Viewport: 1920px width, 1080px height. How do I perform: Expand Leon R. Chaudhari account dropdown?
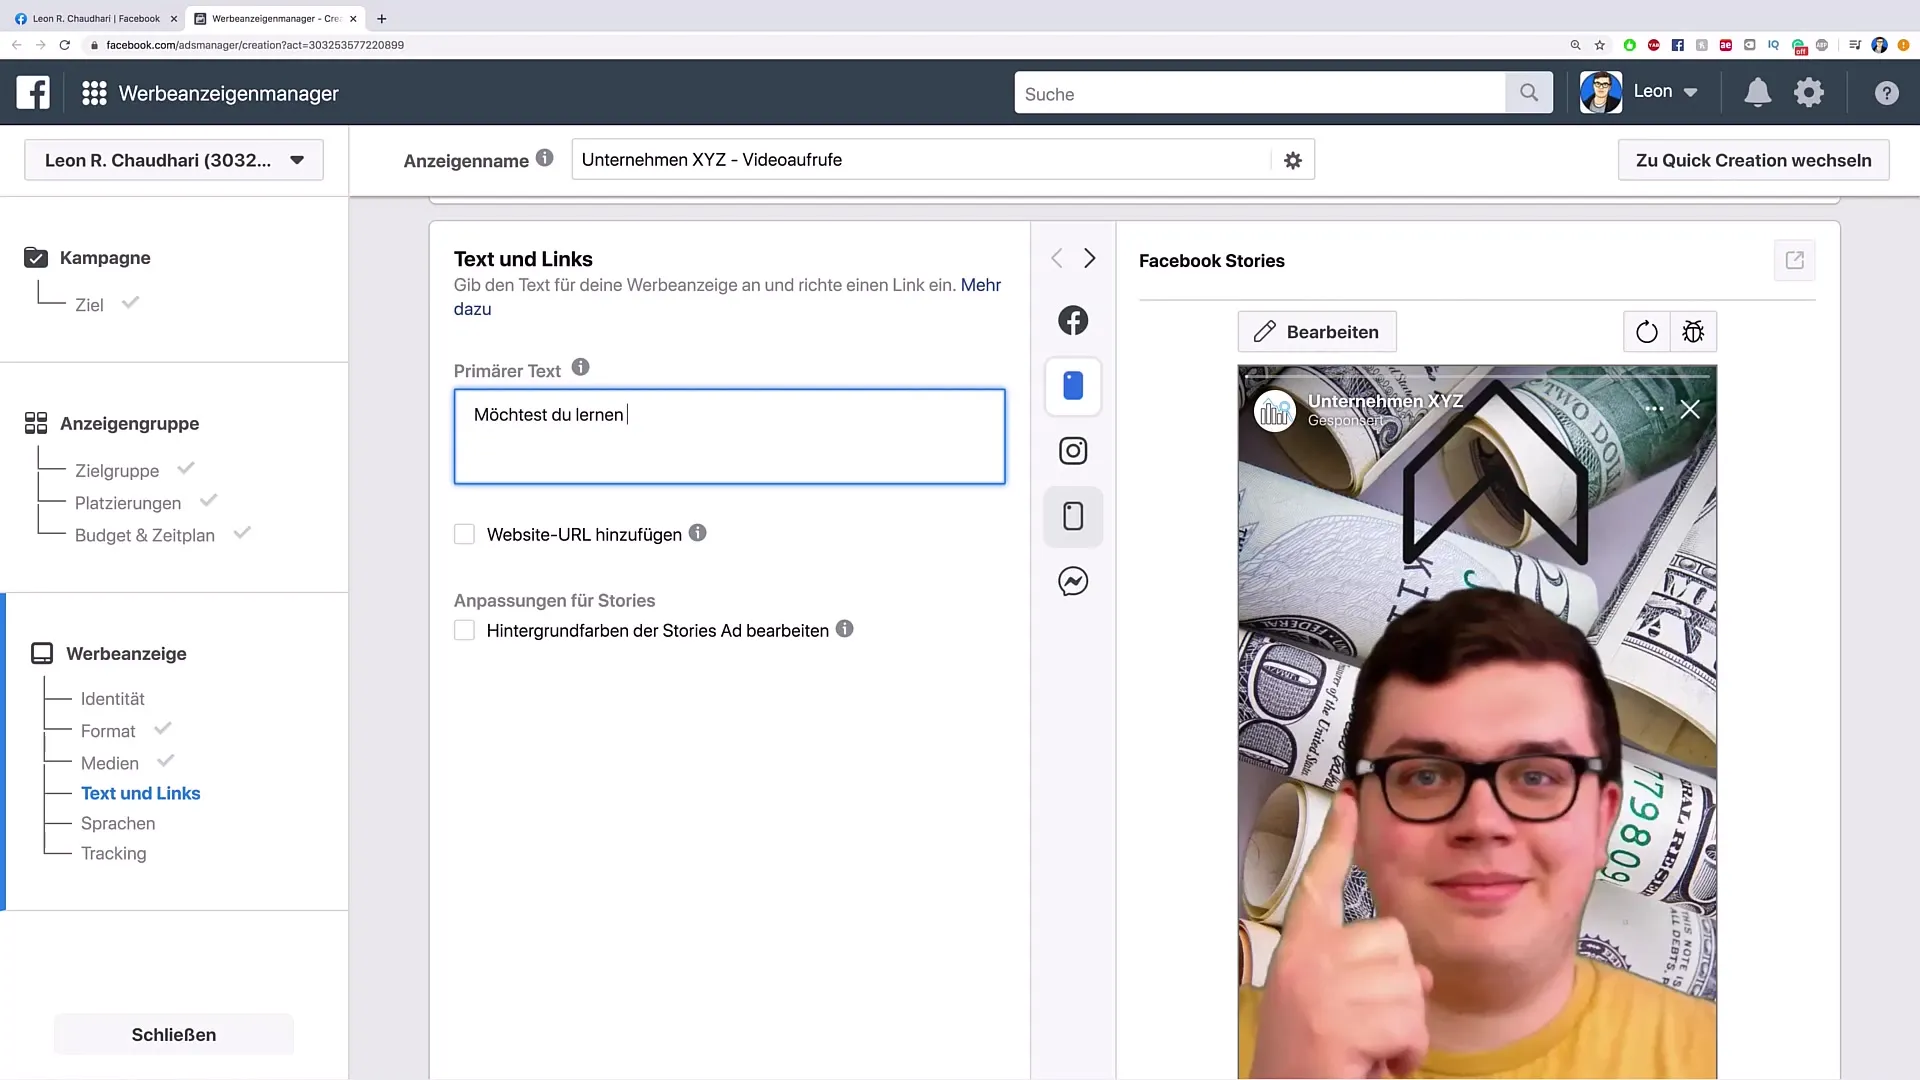click(x=298, y=160)
